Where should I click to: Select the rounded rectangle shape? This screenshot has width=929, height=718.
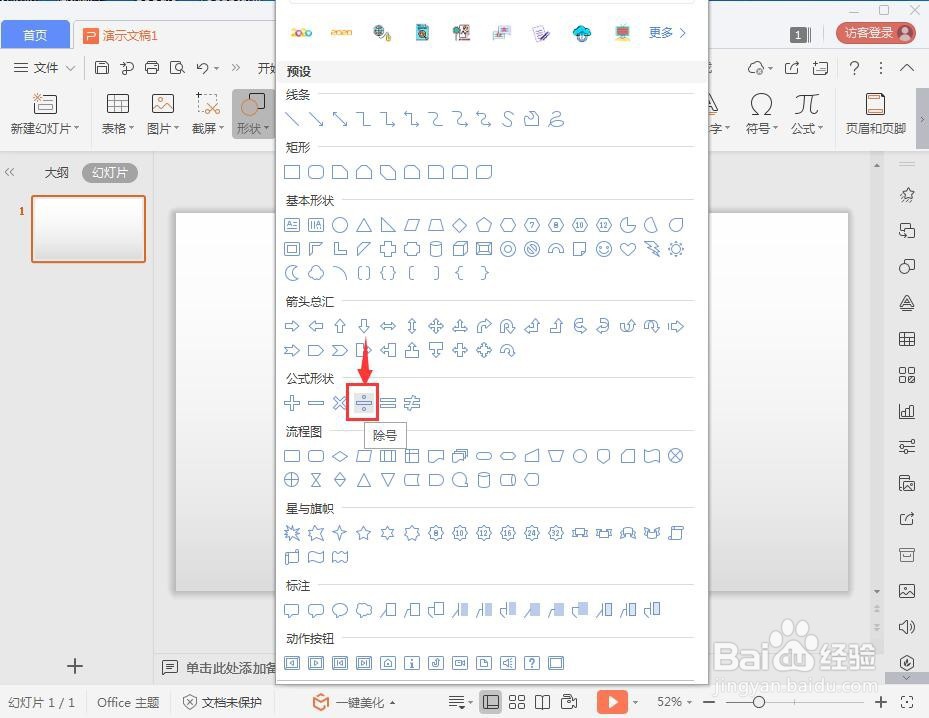pos(316,172)
